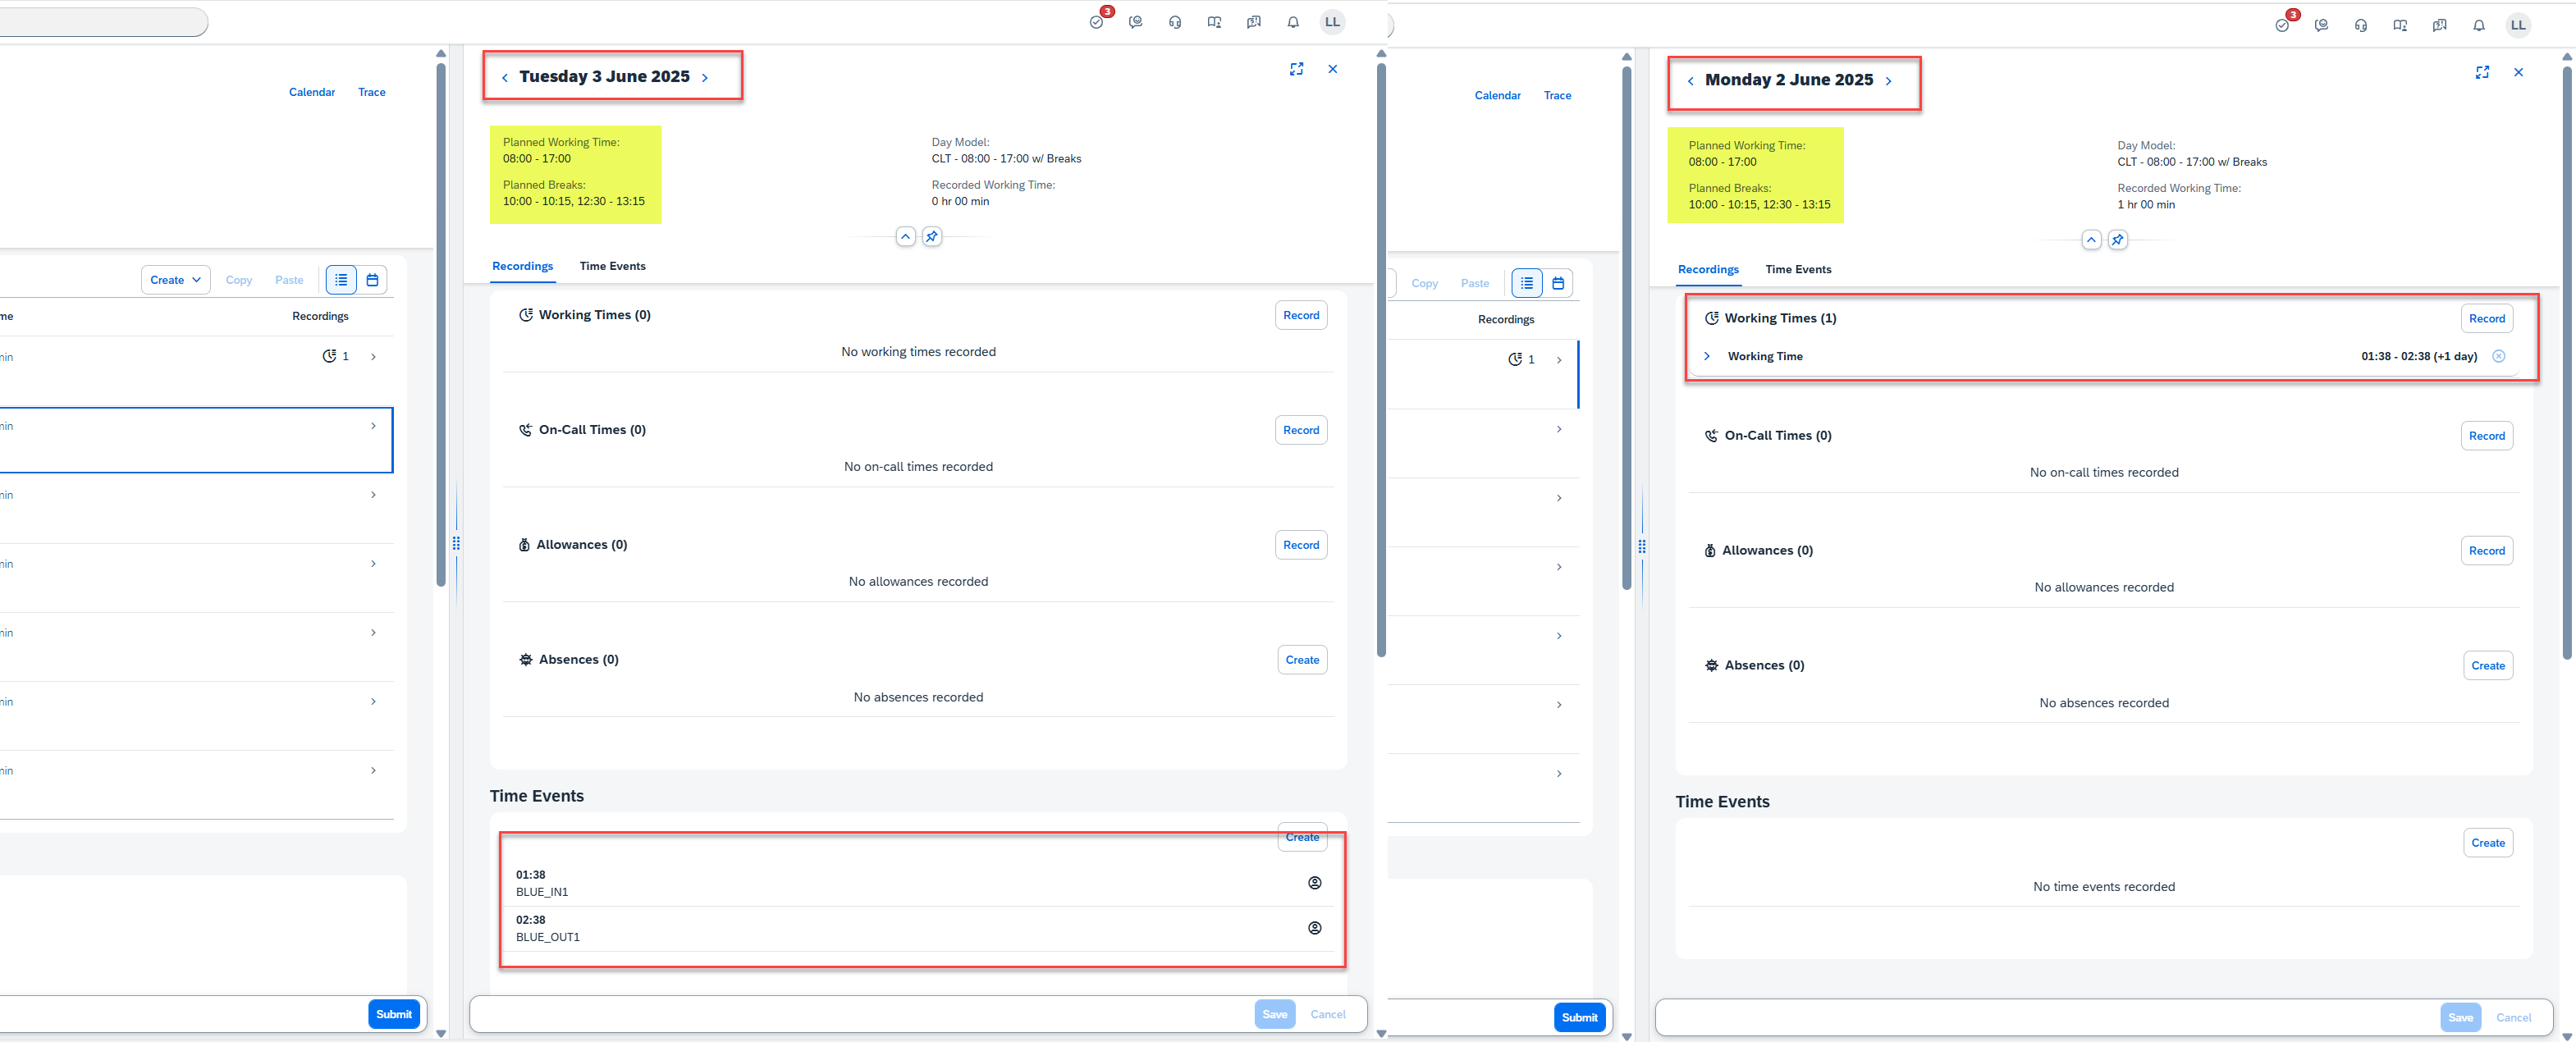The height and width of the screenshot is (1042, 2576).
Task: Record Working Times on Tuesday 3 June
Action: pyautogui.click(x=1301, y=315)
